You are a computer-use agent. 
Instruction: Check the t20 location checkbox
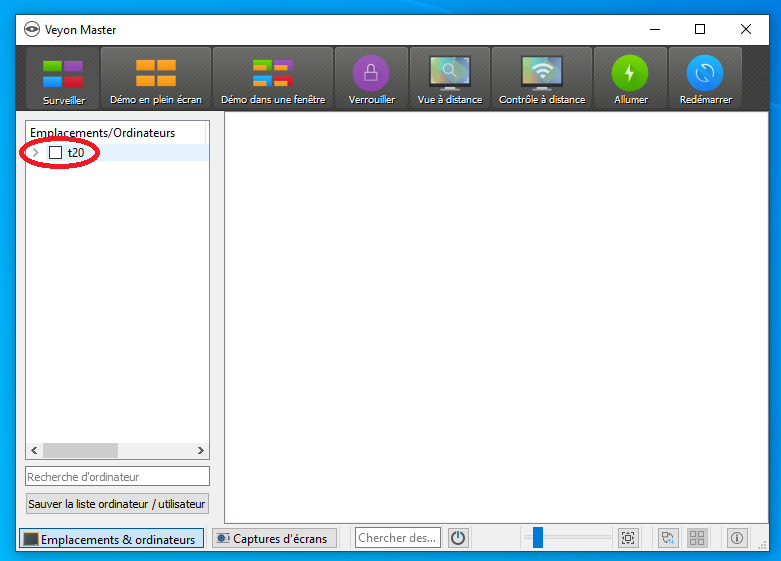click(56, 153)
